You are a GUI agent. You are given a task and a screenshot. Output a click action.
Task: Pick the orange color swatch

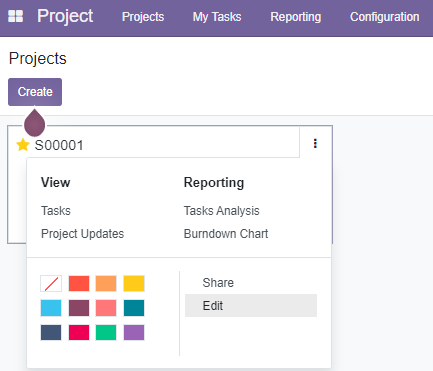[x=106, y=284]
